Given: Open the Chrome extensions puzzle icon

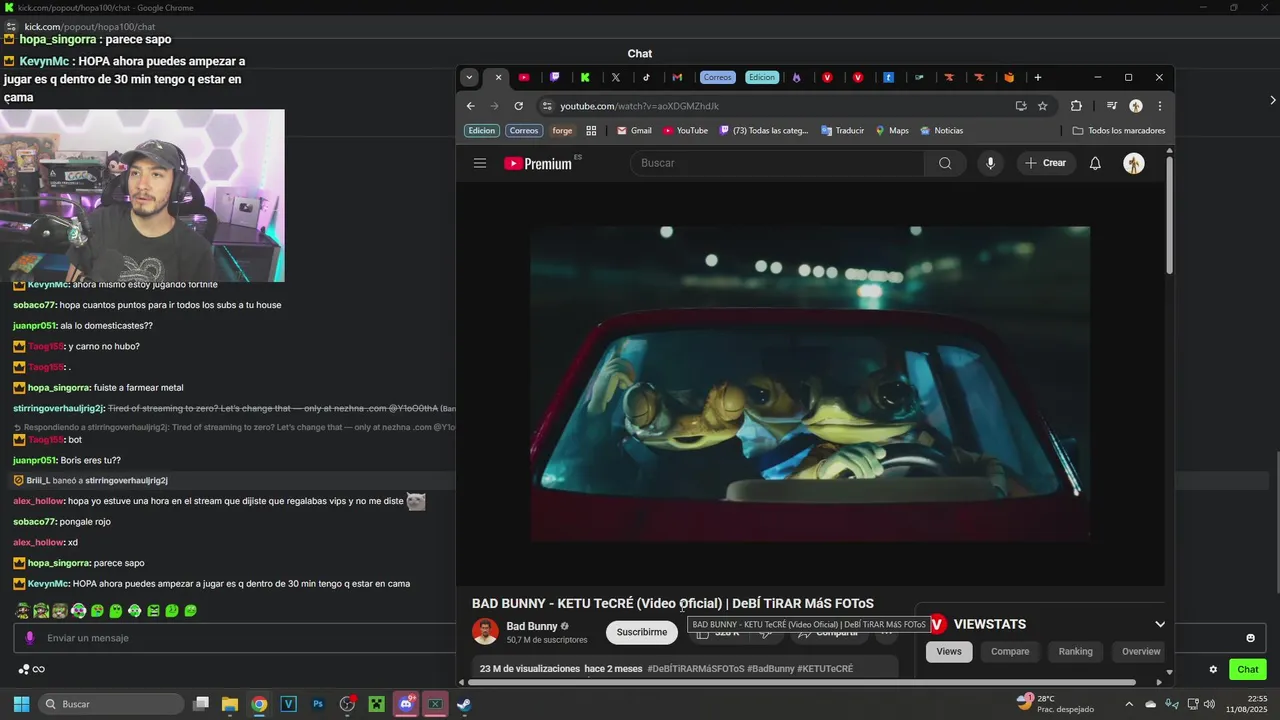Looking at the screenshot, I should [1076, 106].
